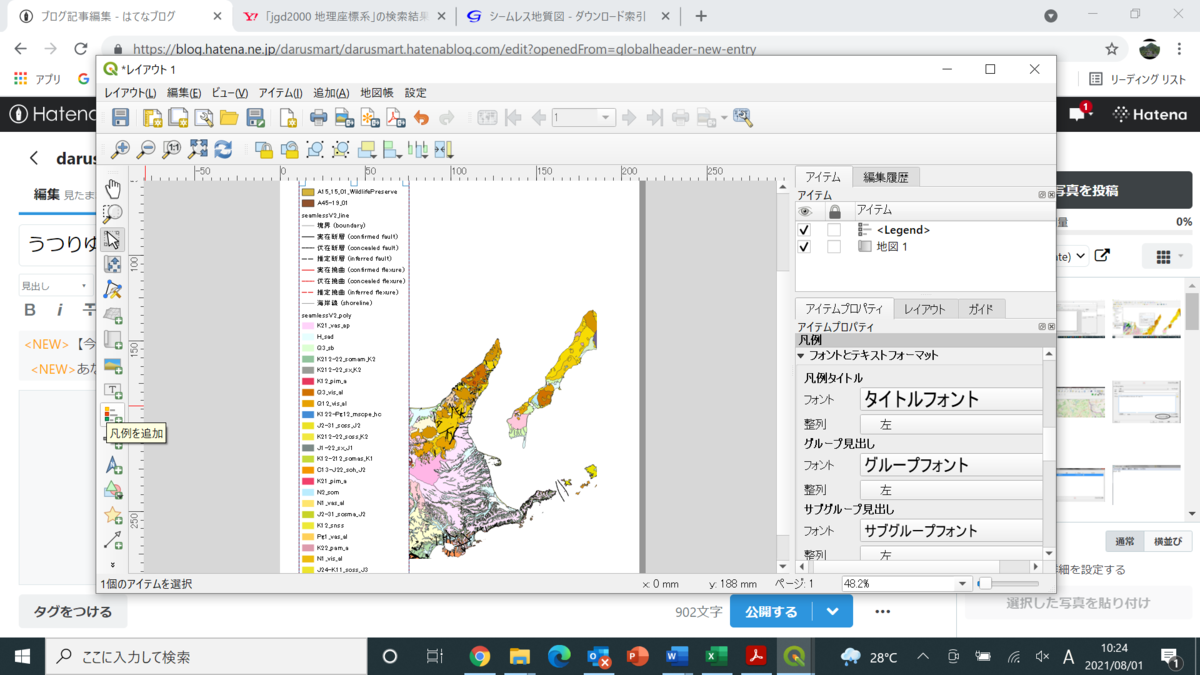
Task: Open the layout manager icon
Action: click(204, 118)
